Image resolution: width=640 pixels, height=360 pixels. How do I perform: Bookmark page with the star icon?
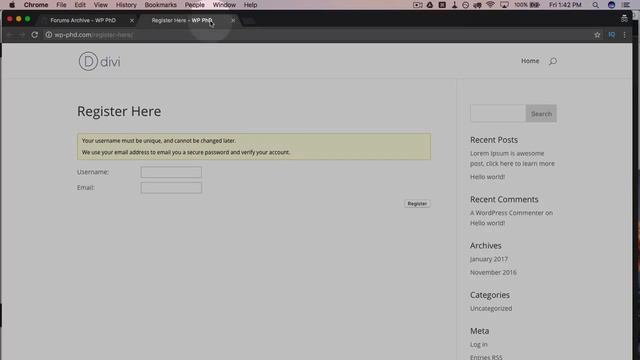597,35
